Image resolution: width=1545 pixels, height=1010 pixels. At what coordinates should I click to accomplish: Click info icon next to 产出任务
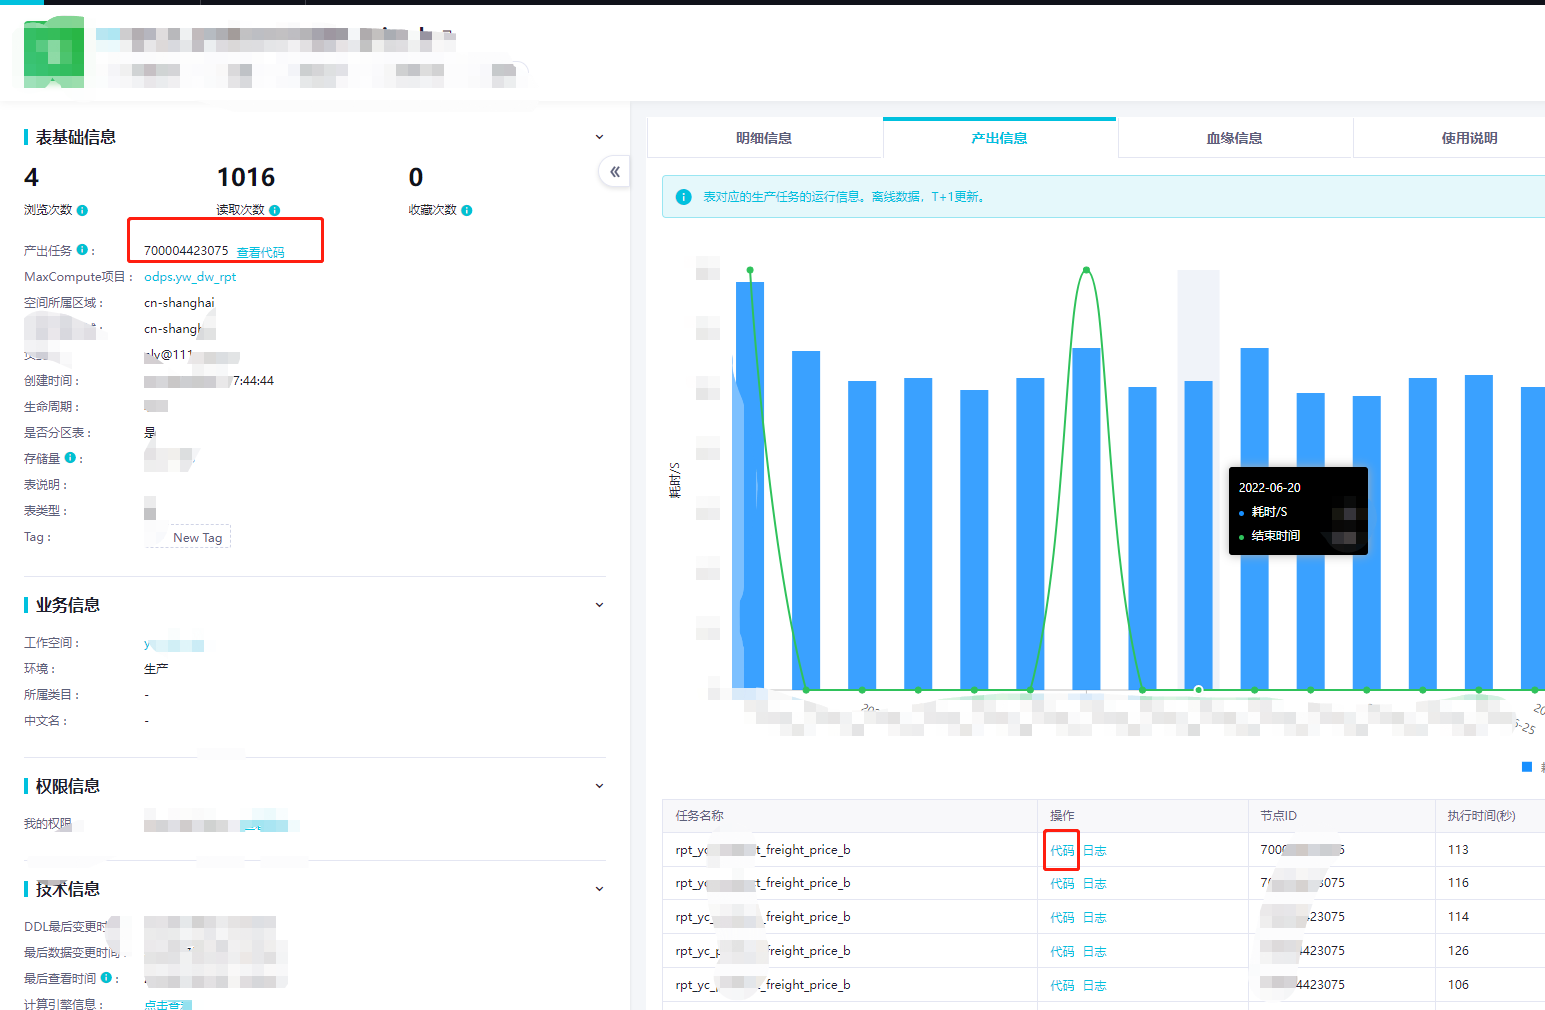[82, 250]
